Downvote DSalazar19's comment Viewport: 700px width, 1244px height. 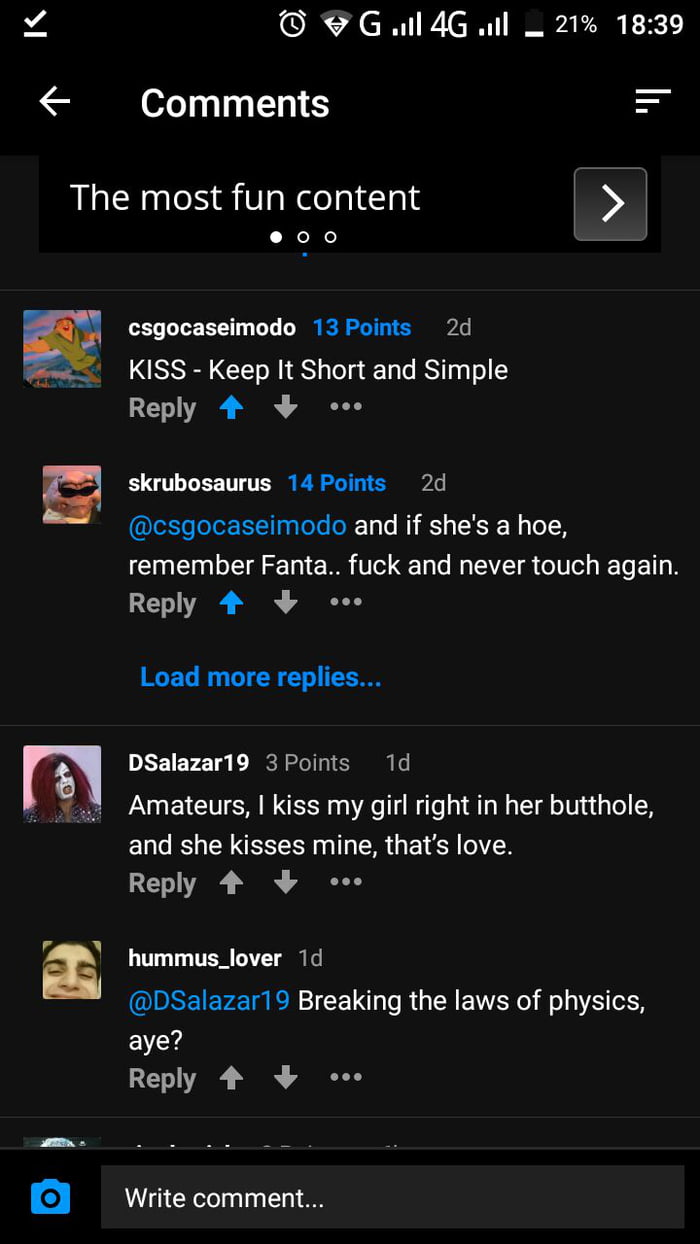pyautogui.click(x=286, y=883)
